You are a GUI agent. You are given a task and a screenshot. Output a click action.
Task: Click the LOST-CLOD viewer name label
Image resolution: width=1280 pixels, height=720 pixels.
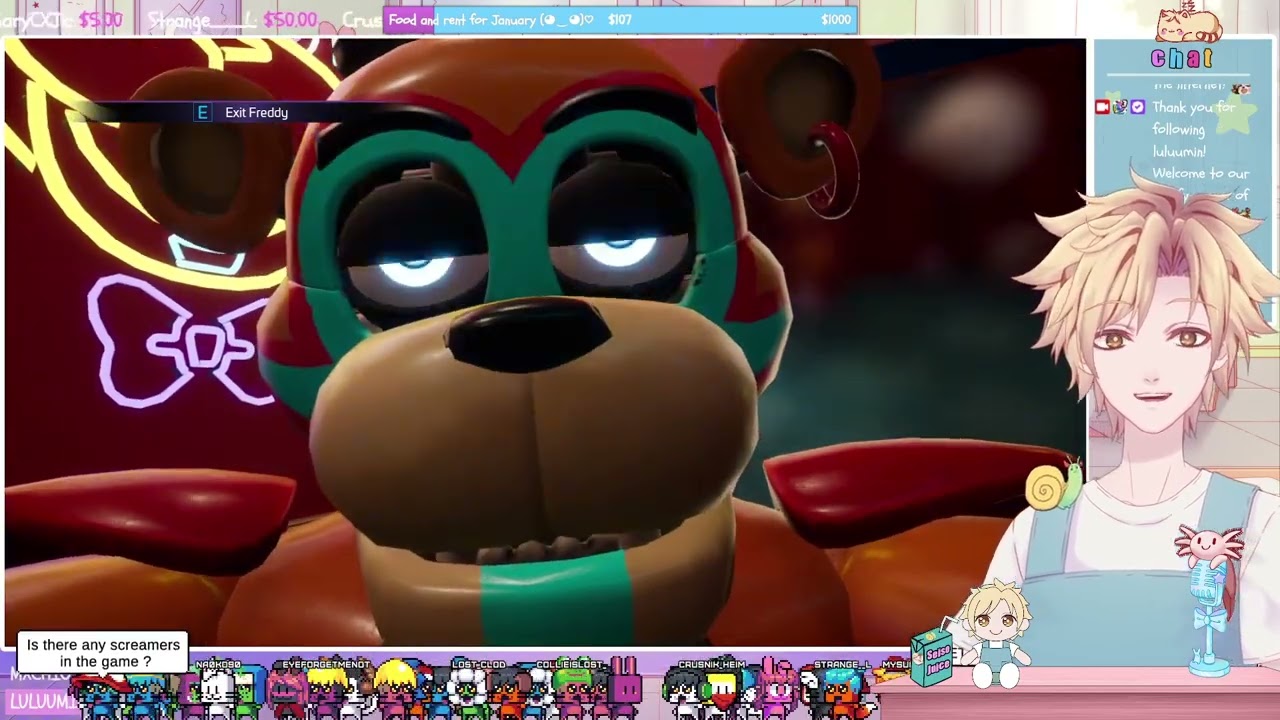(479, 664)
